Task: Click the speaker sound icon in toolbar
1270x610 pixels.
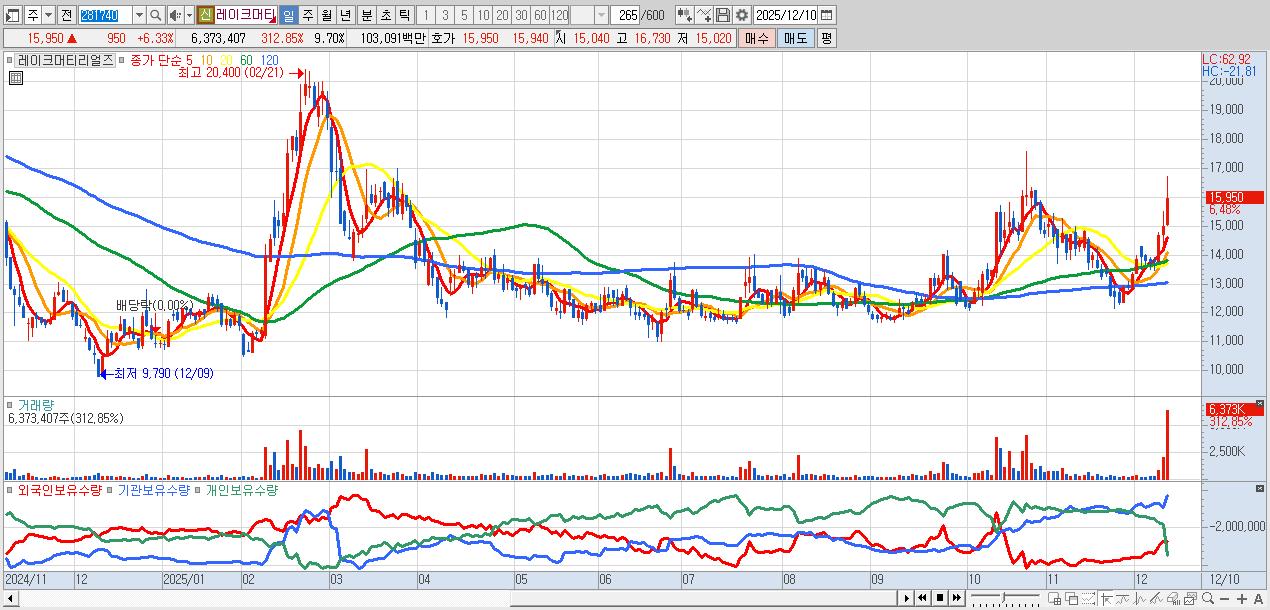Action: click(175, 16)
